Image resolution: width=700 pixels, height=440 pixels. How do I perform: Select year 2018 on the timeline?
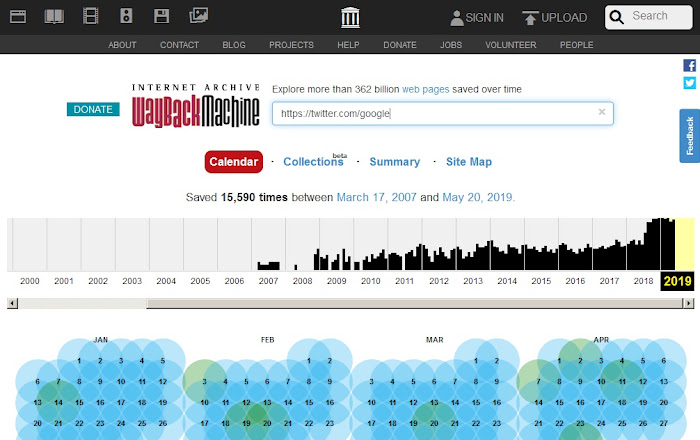point(643,281)
